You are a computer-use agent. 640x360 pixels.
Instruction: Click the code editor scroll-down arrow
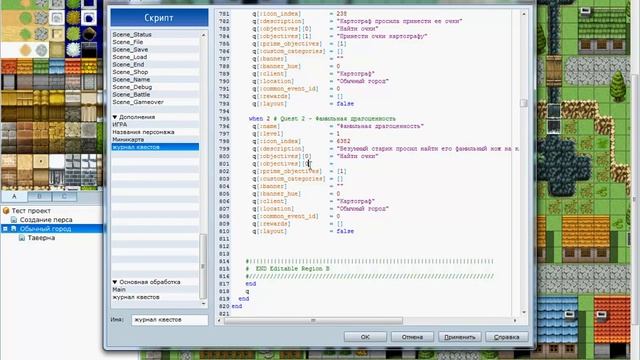pyautogui.click(x=524, y=313)
